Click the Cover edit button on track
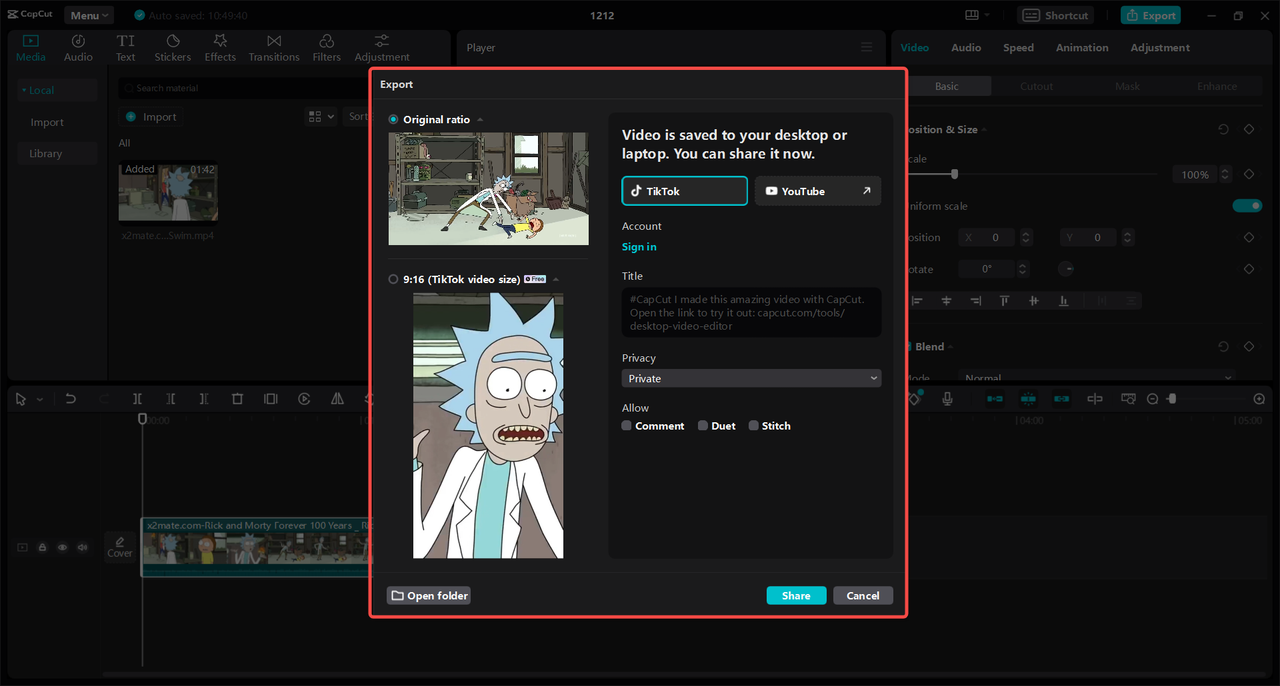The width and height of the screenshot is (1280, 686). (120, 546)
